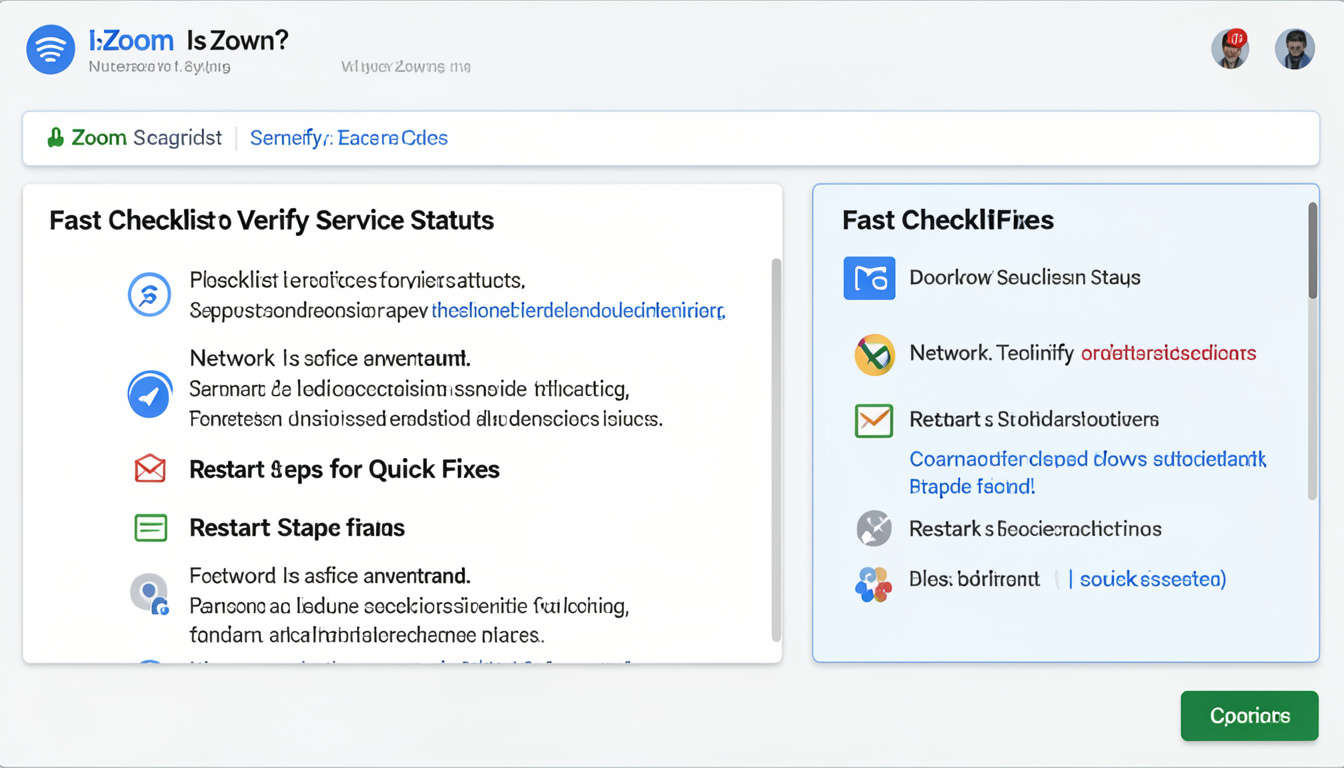
Task: Click the gray globe icon in the right panel
Action: (x=872, y=528)
